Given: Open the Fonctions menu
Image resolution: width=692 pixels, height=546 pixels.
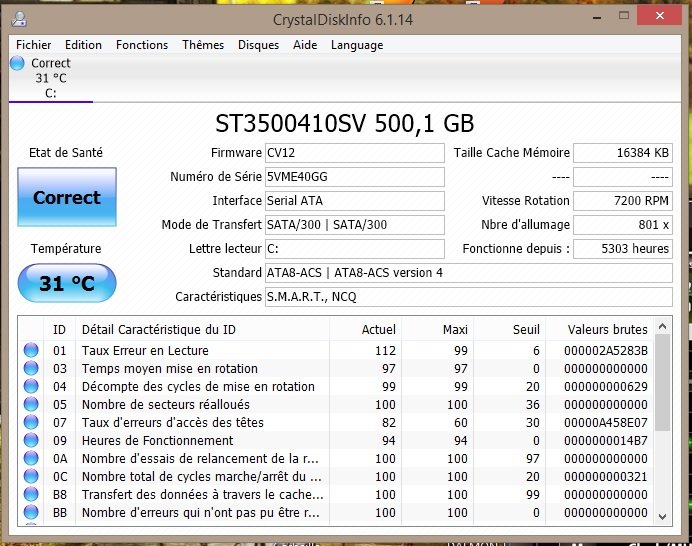Looking at the screenshot, I should coord(142,45).
